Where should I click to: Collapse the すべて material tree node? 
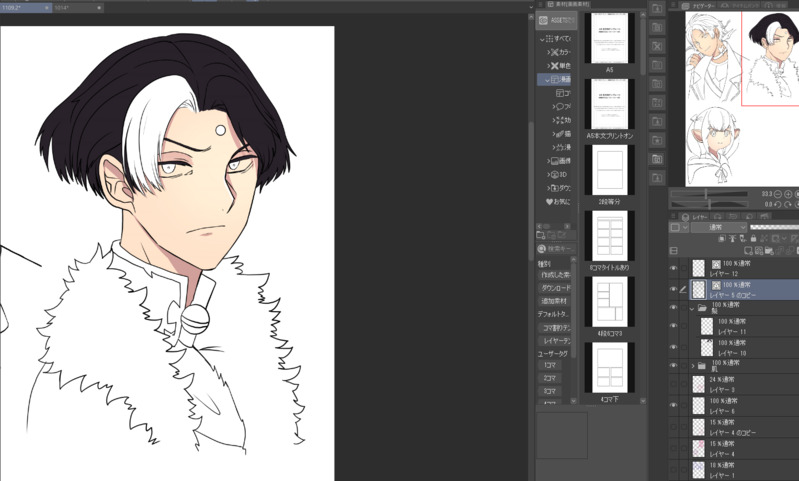pyautogui.click(x=542, y=39)
